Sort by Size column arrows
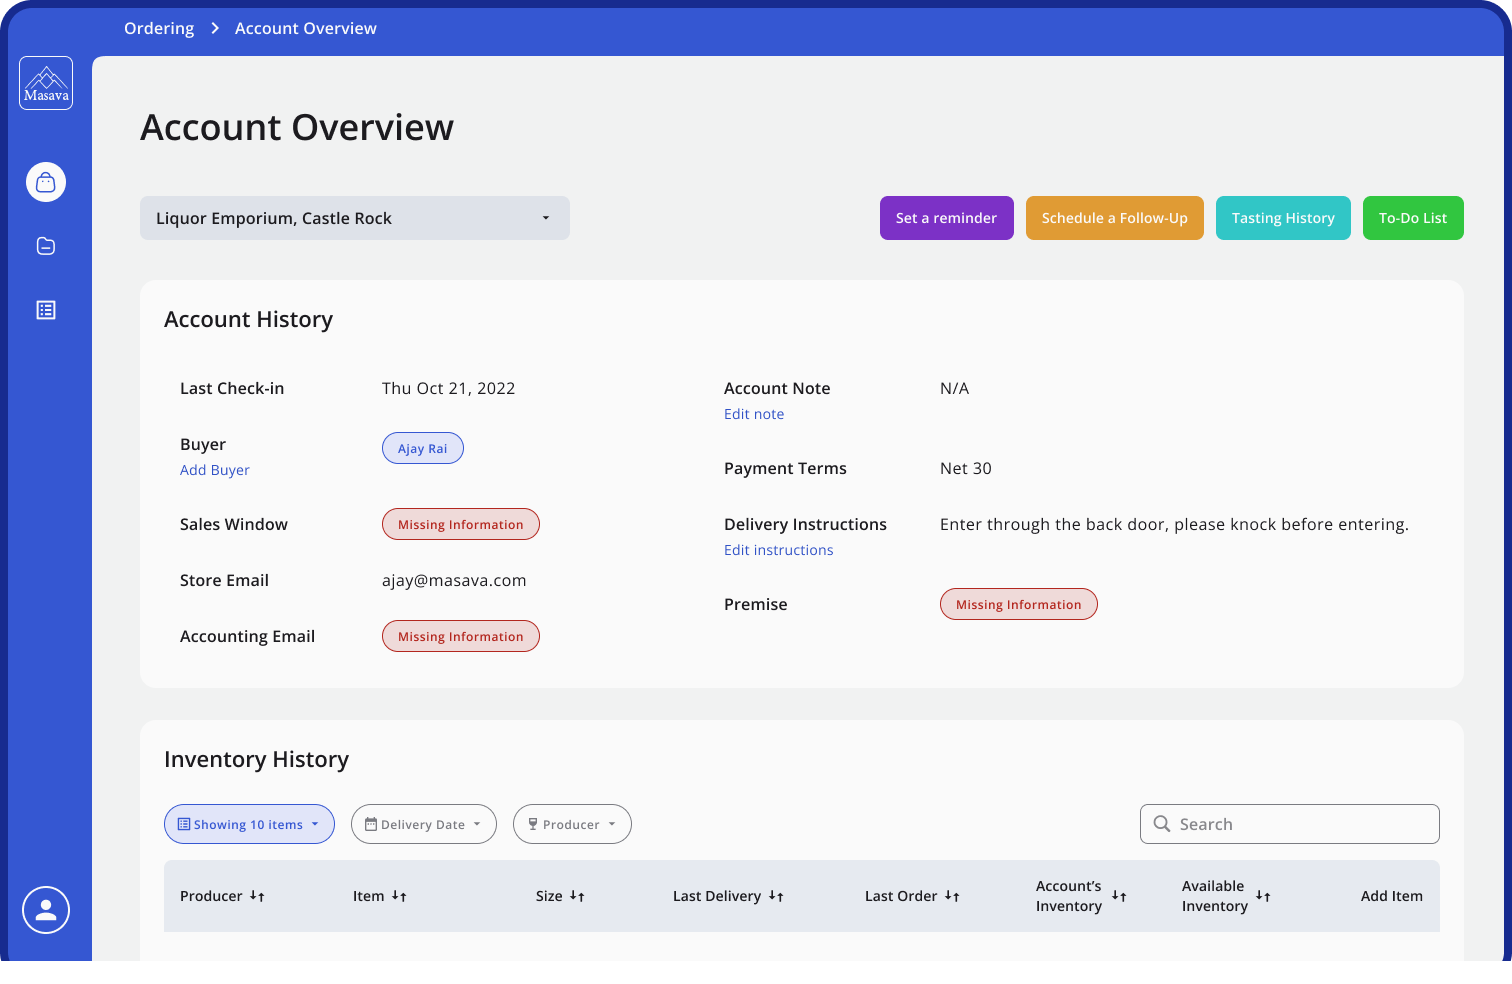 pos(577,896)
